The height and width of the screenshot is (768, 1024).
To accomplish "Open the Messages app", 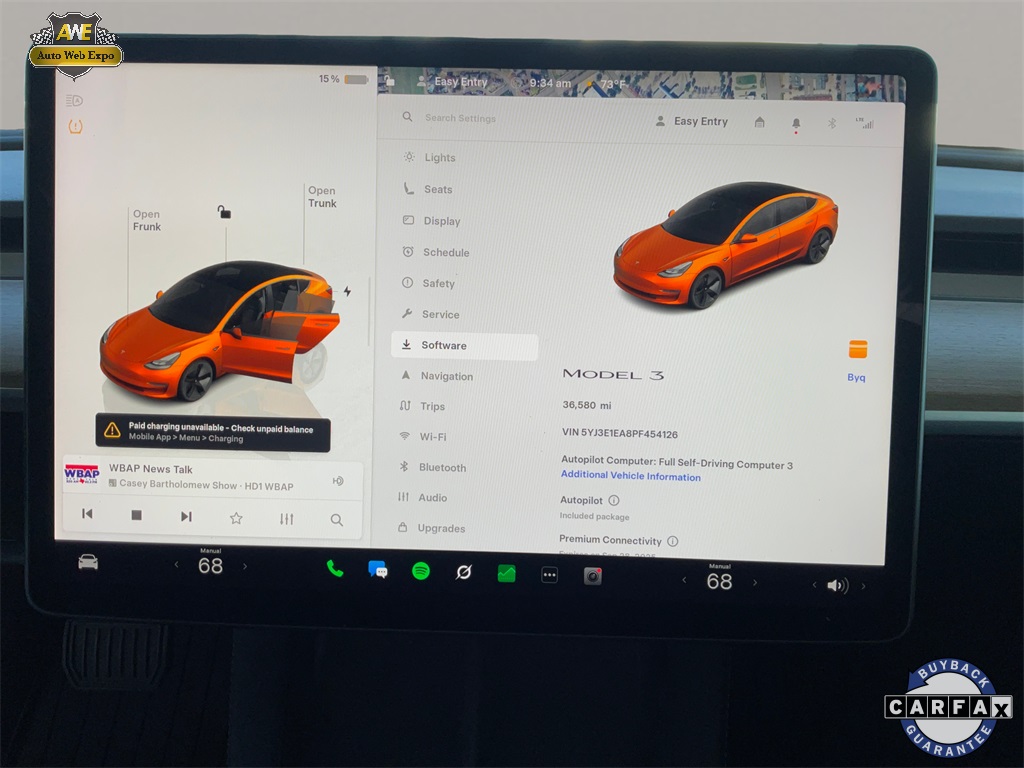I will [377, 570].
